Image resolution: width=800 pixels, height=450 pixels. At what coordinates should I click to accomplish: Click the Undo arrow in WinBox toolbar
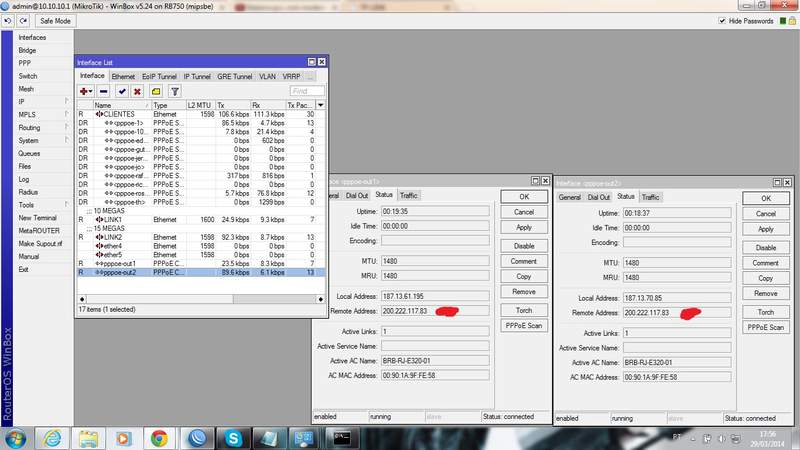[x=10, y=20]
